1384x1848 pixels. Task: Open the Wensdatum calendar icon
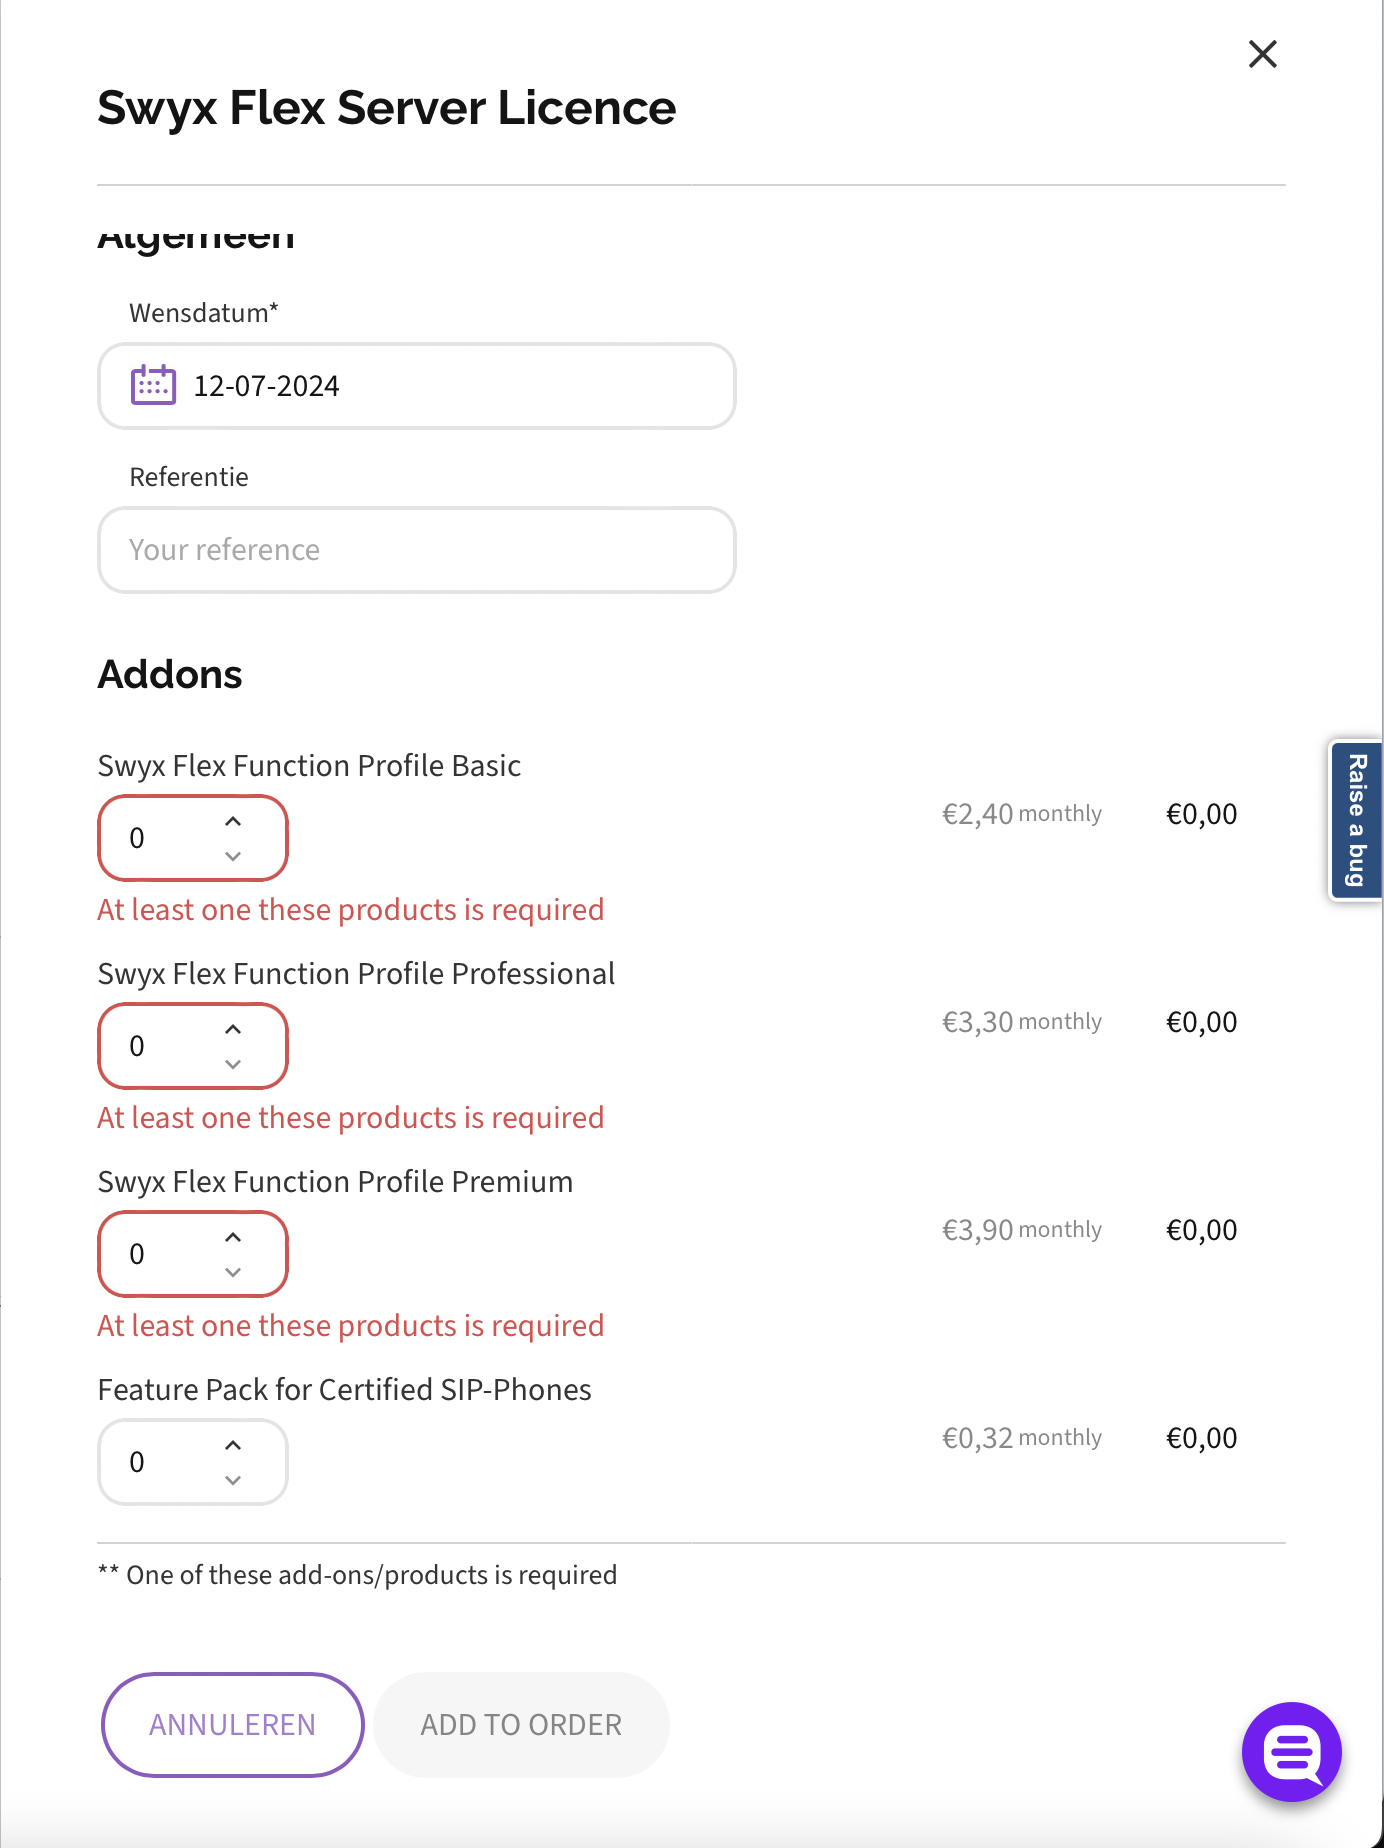point(153,385)
